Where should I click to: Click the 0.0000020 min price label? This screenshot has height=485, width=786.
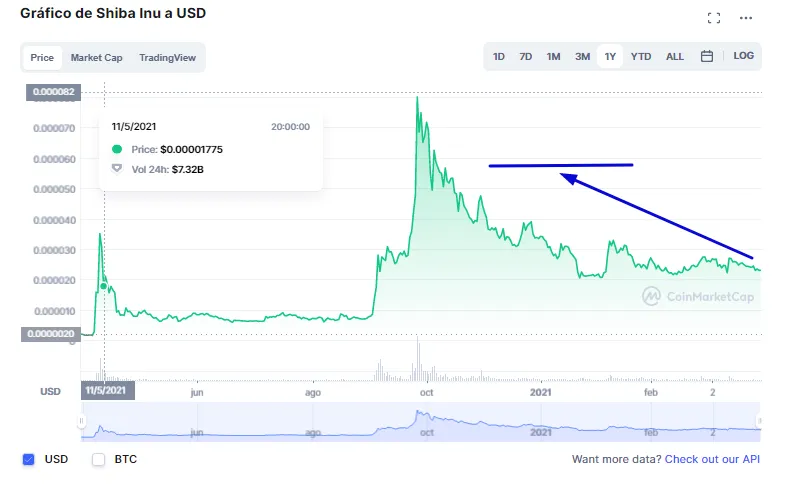tap(51, 334)
